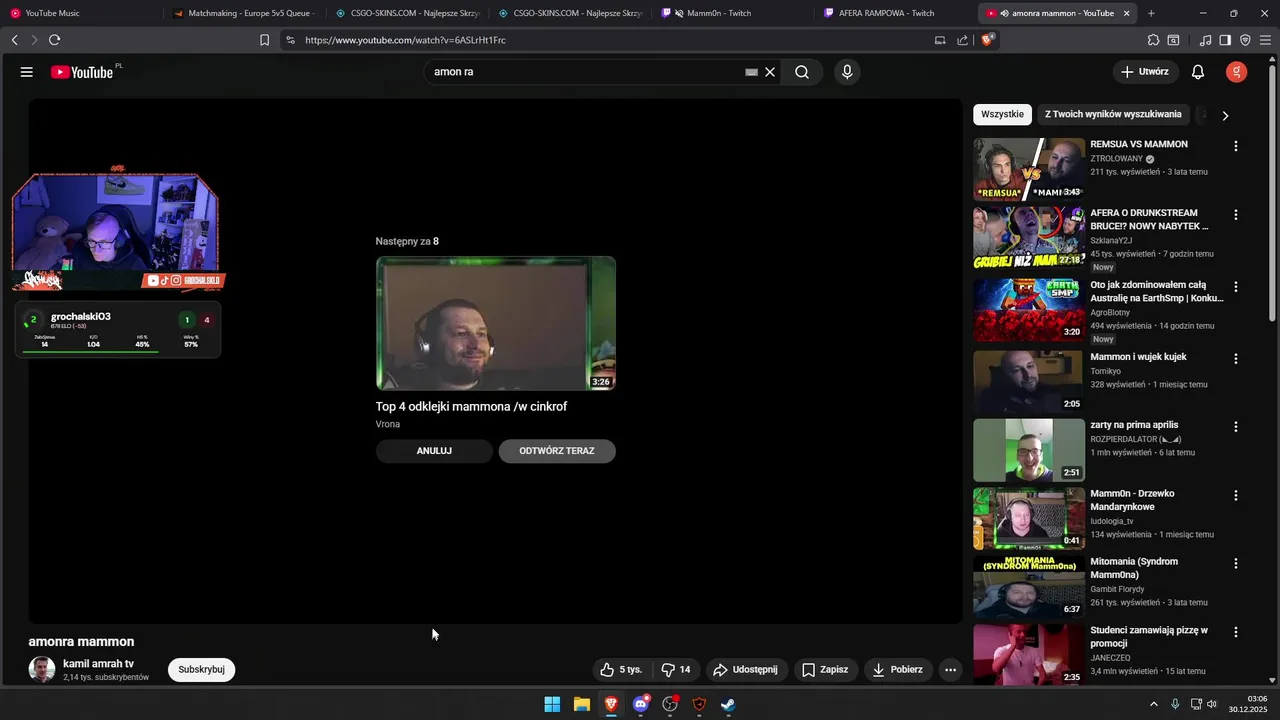Open more actions for the video
The image size is (1280, 720).
[x=950, y=669]
